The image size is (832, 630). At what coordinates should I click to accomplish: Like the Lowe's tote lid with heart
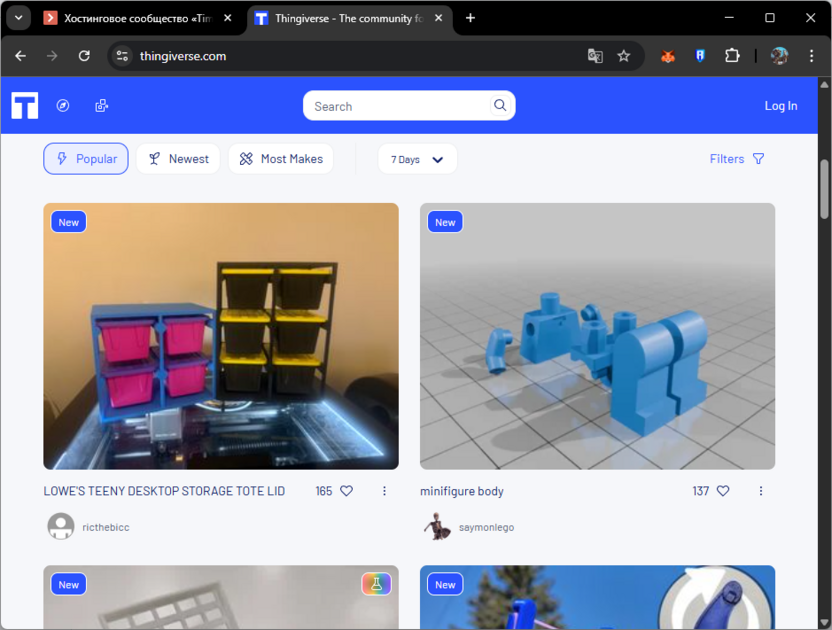click(x=346, y=491)
